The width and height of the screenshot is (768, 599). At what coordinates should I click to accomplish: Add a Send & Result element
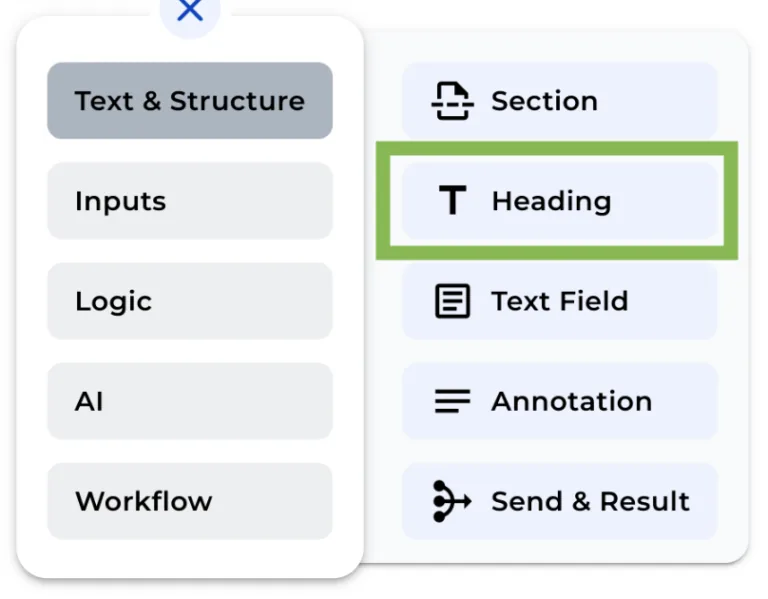point(560,501)
